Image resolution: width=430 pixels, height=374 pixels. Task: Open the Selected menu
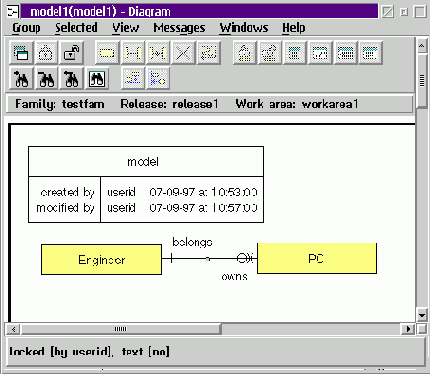76,28
